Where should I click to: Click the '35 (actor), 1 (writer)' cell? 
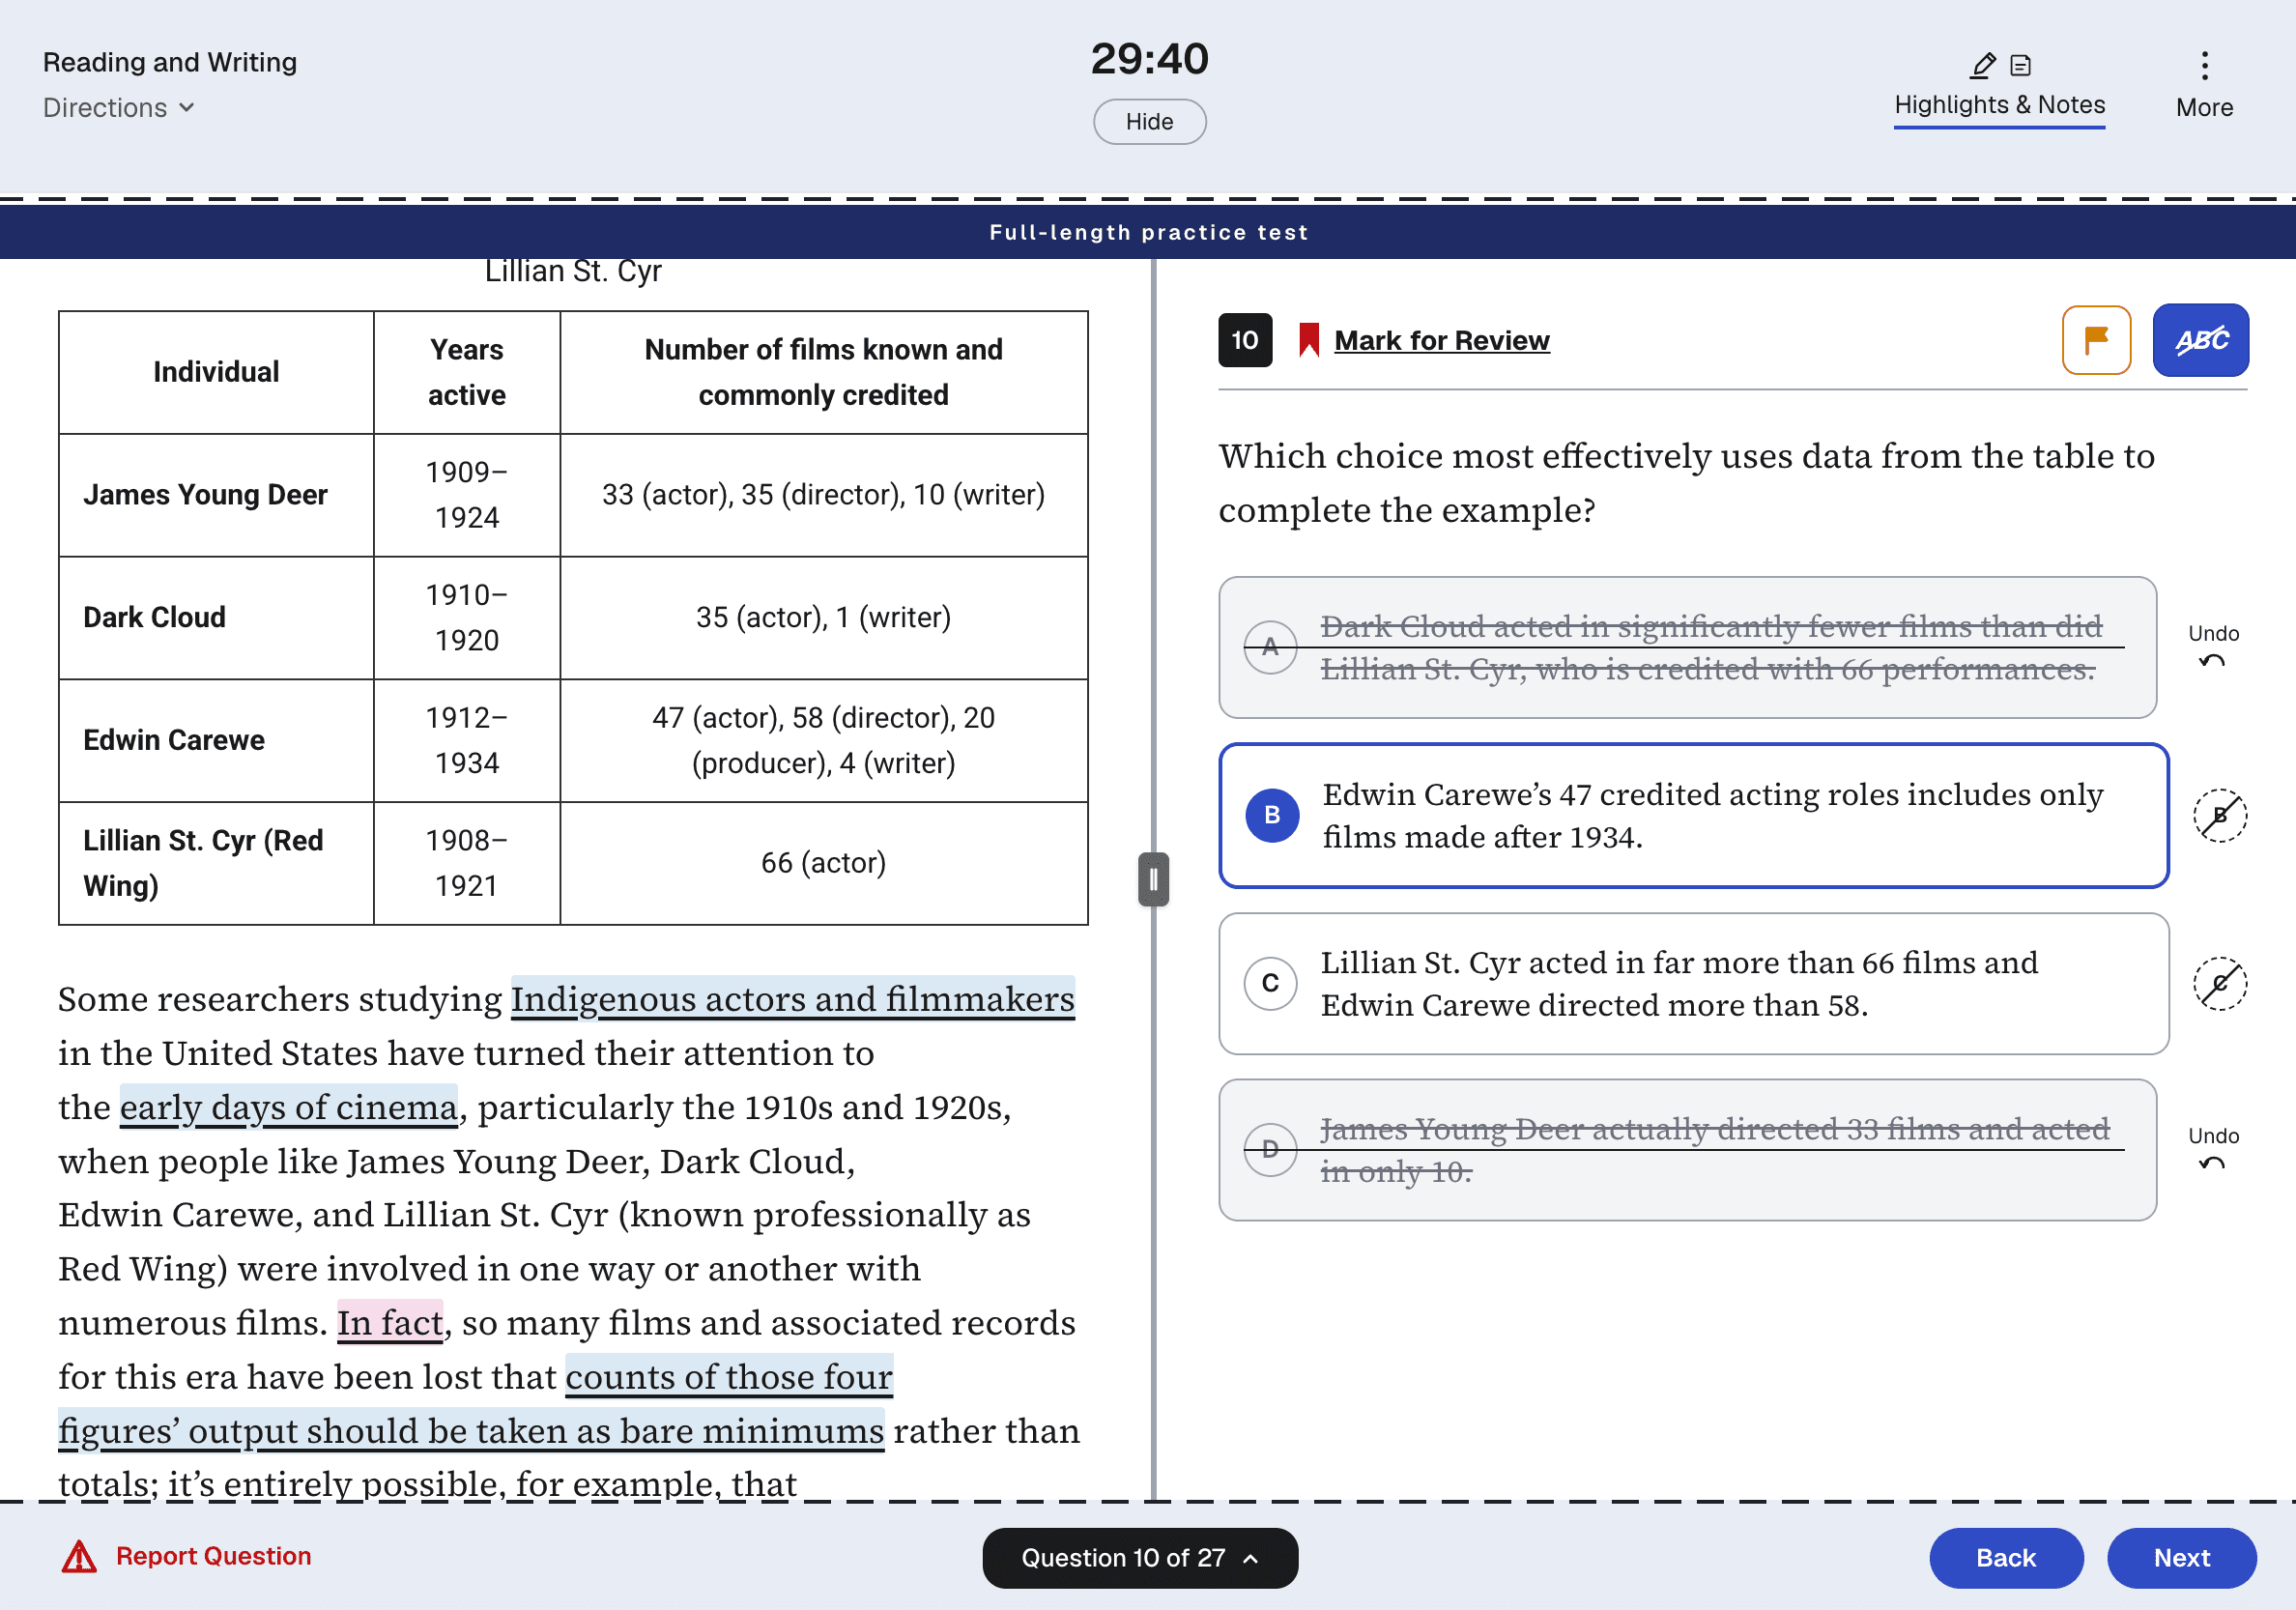[823, 618]
